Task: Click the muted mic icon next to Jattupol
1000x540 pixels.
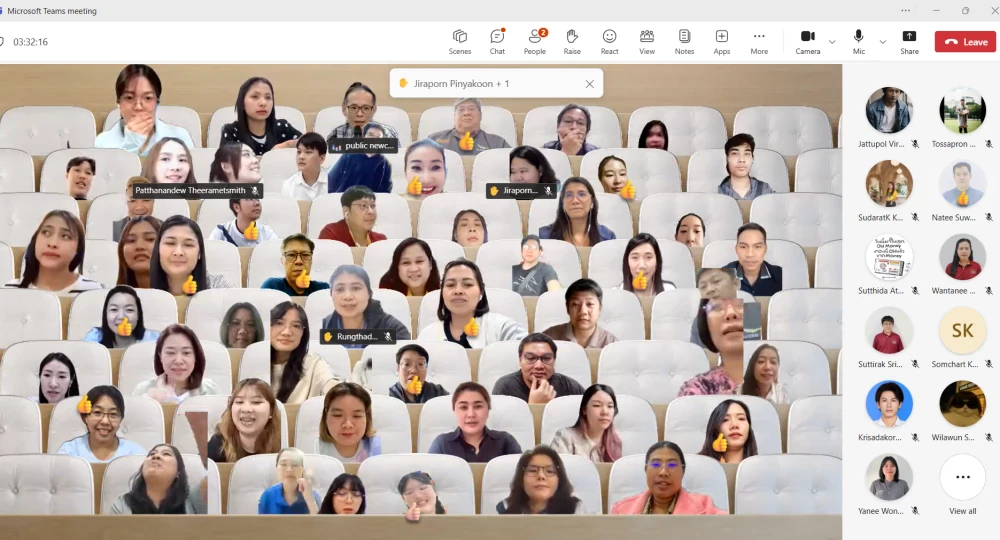Action: coord(915,144)
